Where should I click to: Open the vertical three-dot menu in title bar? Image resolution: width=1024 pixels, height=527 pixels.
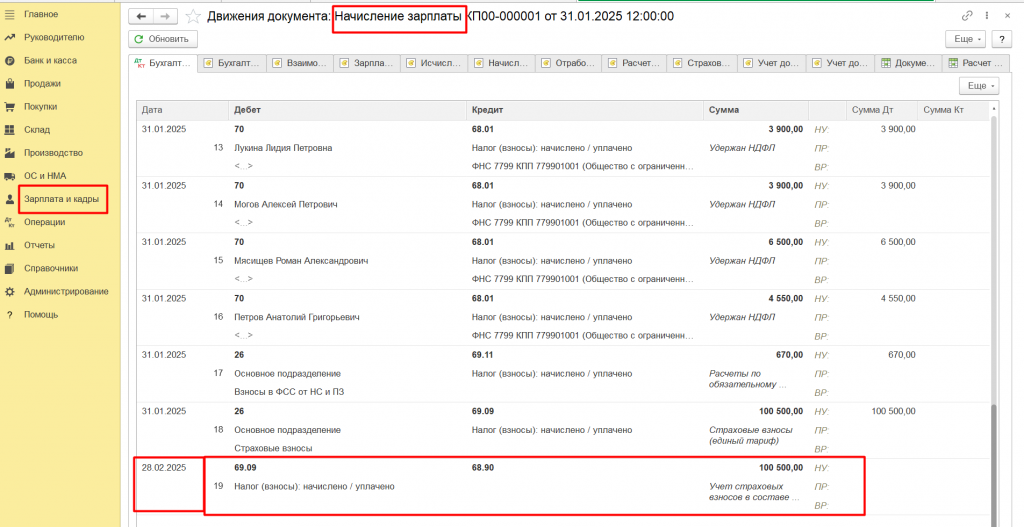pos(987,16)
